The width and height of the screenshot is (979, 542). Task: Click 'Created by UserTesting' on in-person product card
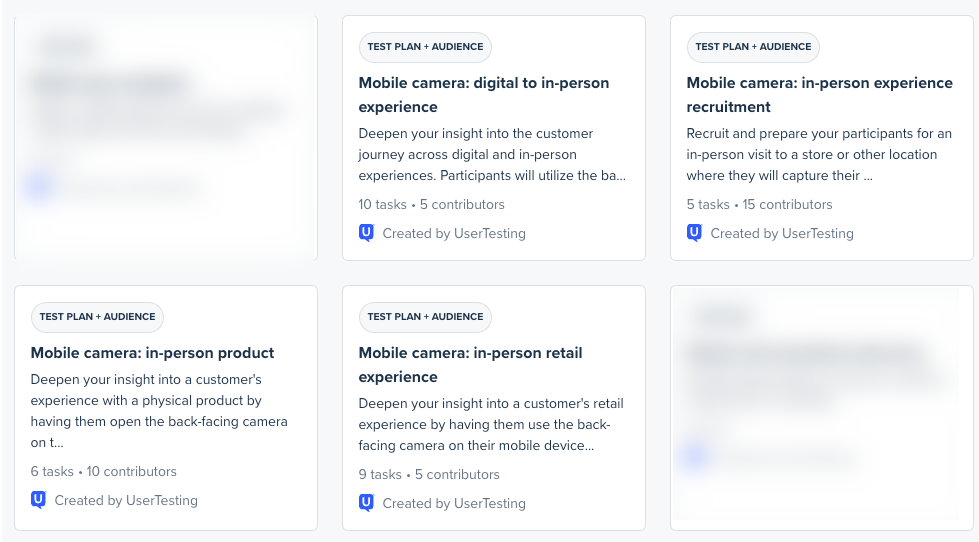pos(126,500)
